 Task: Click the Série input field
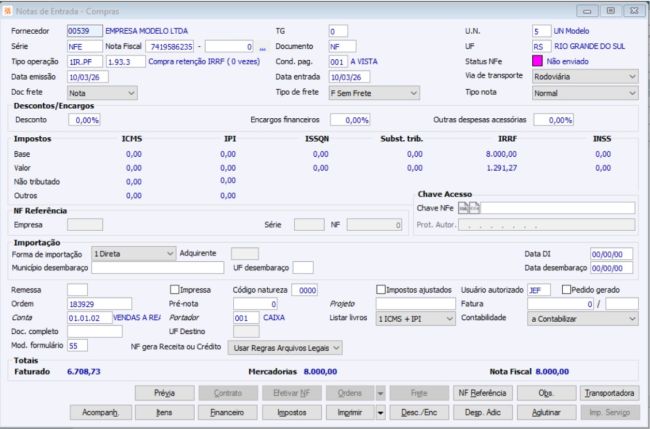click(x=85, y=46)
